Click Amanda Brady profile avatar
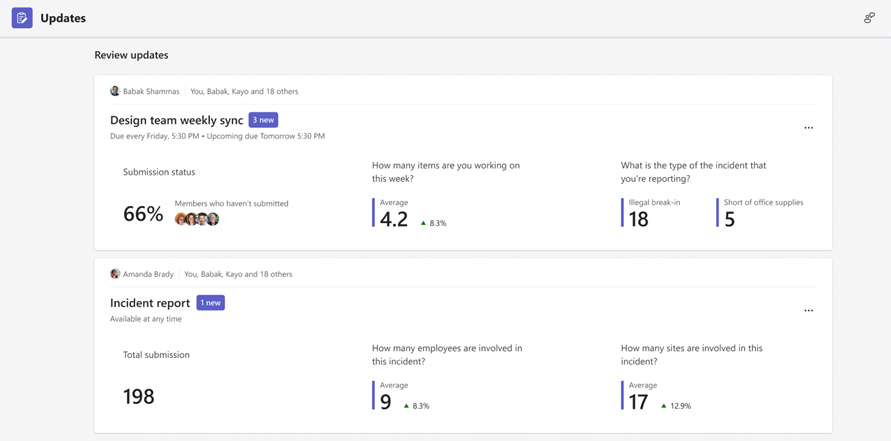Screen dimensions: 891x441 coord(115,274)
